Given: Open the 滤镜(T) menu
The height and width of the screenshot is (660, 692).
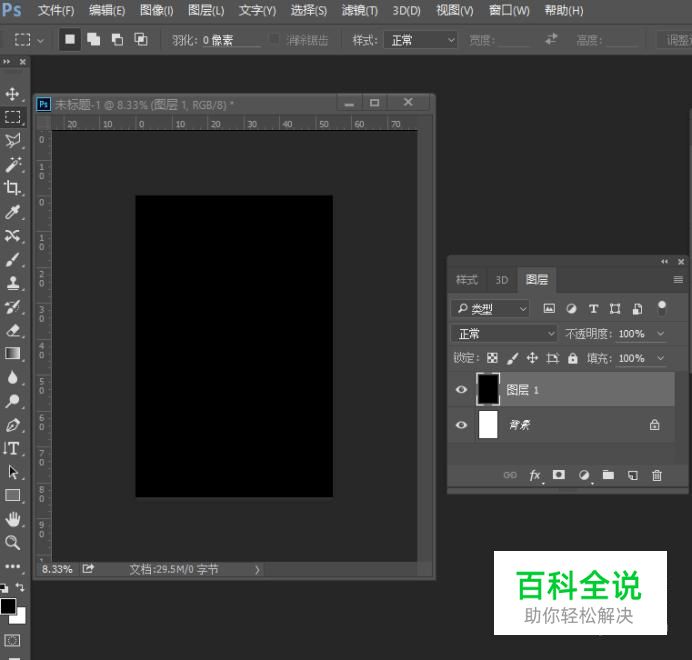Looking at the screenshot, I should coord(359,11).
